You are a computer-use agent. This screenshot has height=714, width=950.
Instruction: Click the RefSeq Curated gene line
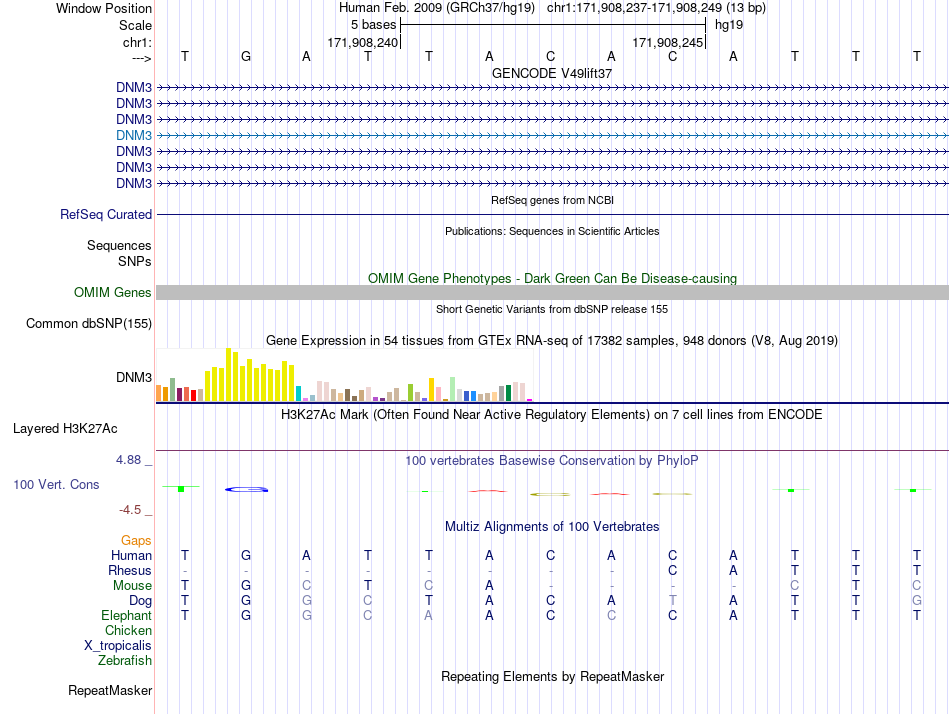pyautogui.click(x=552, y=215)
